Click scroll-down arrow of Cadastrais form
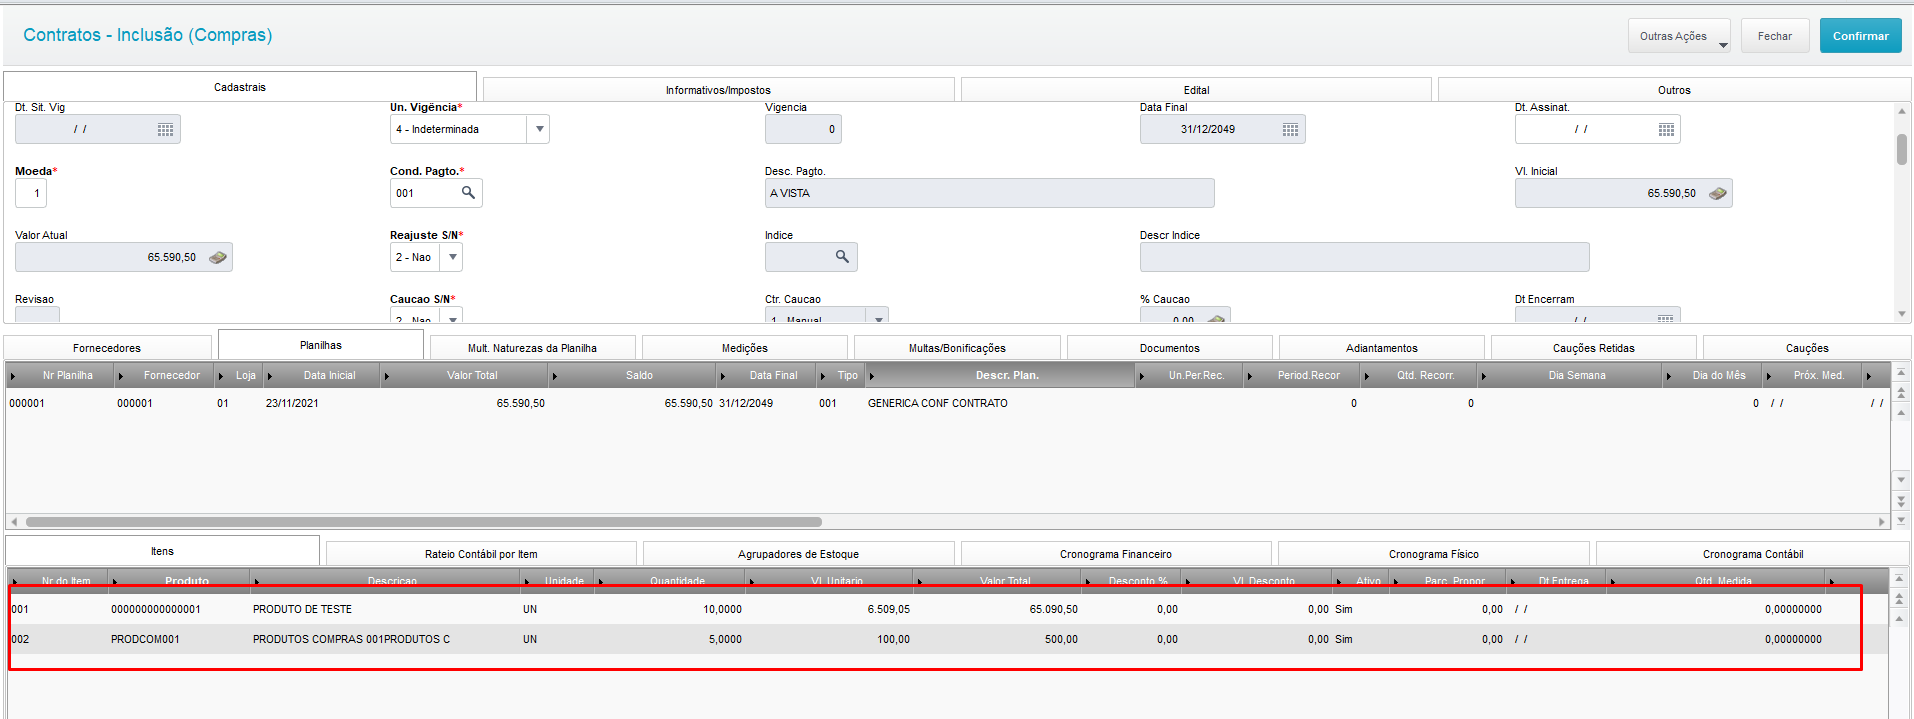The height and width of the screenshot is (719, 1914). pyautogui.click(x=1902, y=314)
